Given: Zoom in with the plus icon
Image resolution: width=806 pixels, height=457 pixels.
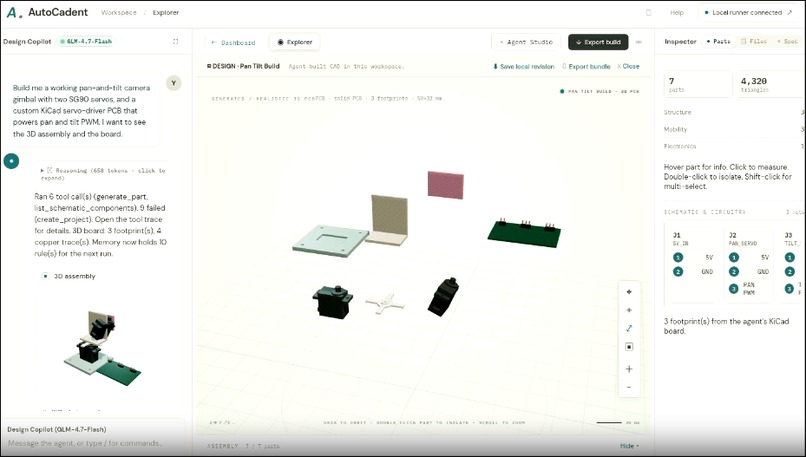Looking at the screenshot, I should click(629, 369).
